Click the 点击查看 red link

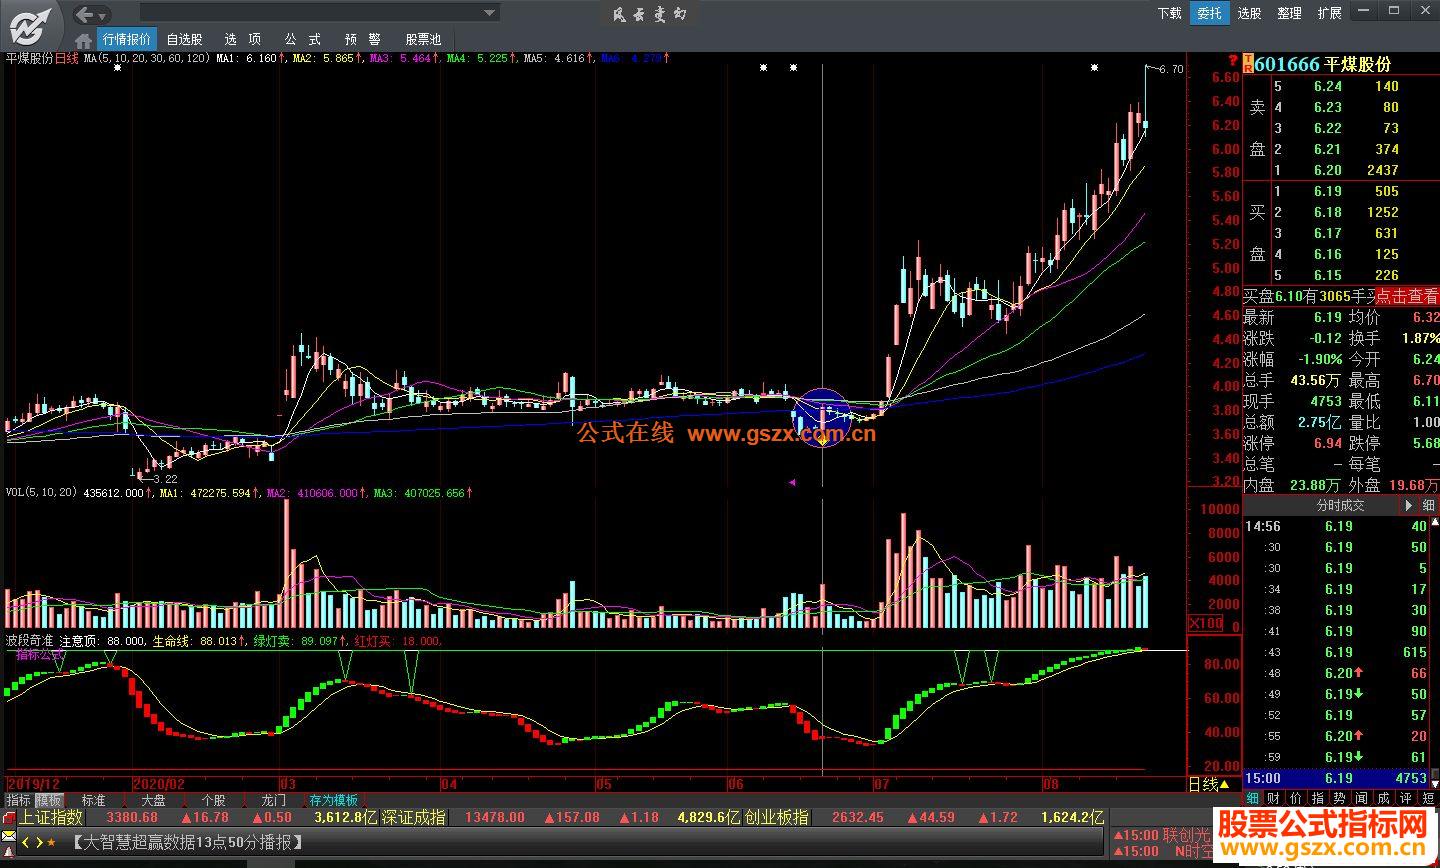click(x=1406, y=296)
